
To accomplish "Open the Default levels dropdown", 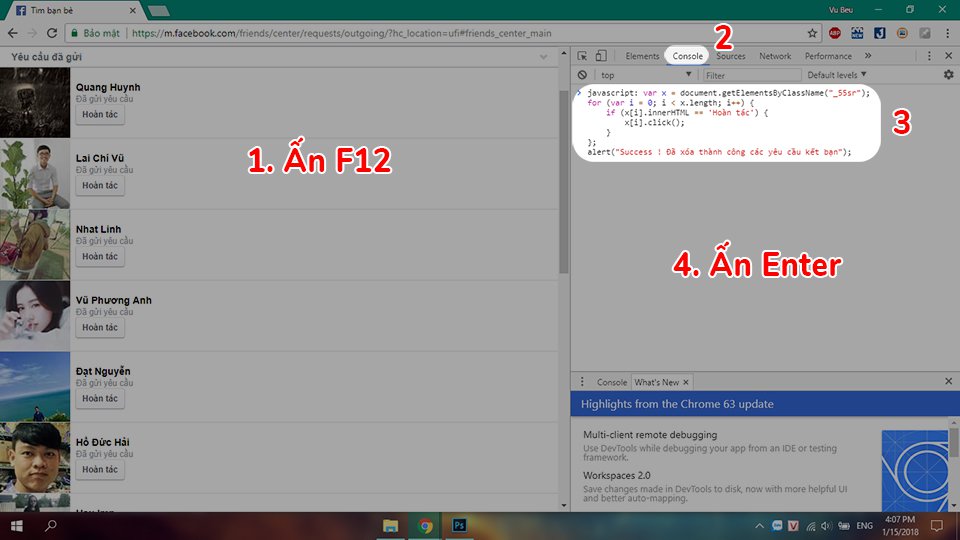I will pyautogui.click(x=837, y=75).
